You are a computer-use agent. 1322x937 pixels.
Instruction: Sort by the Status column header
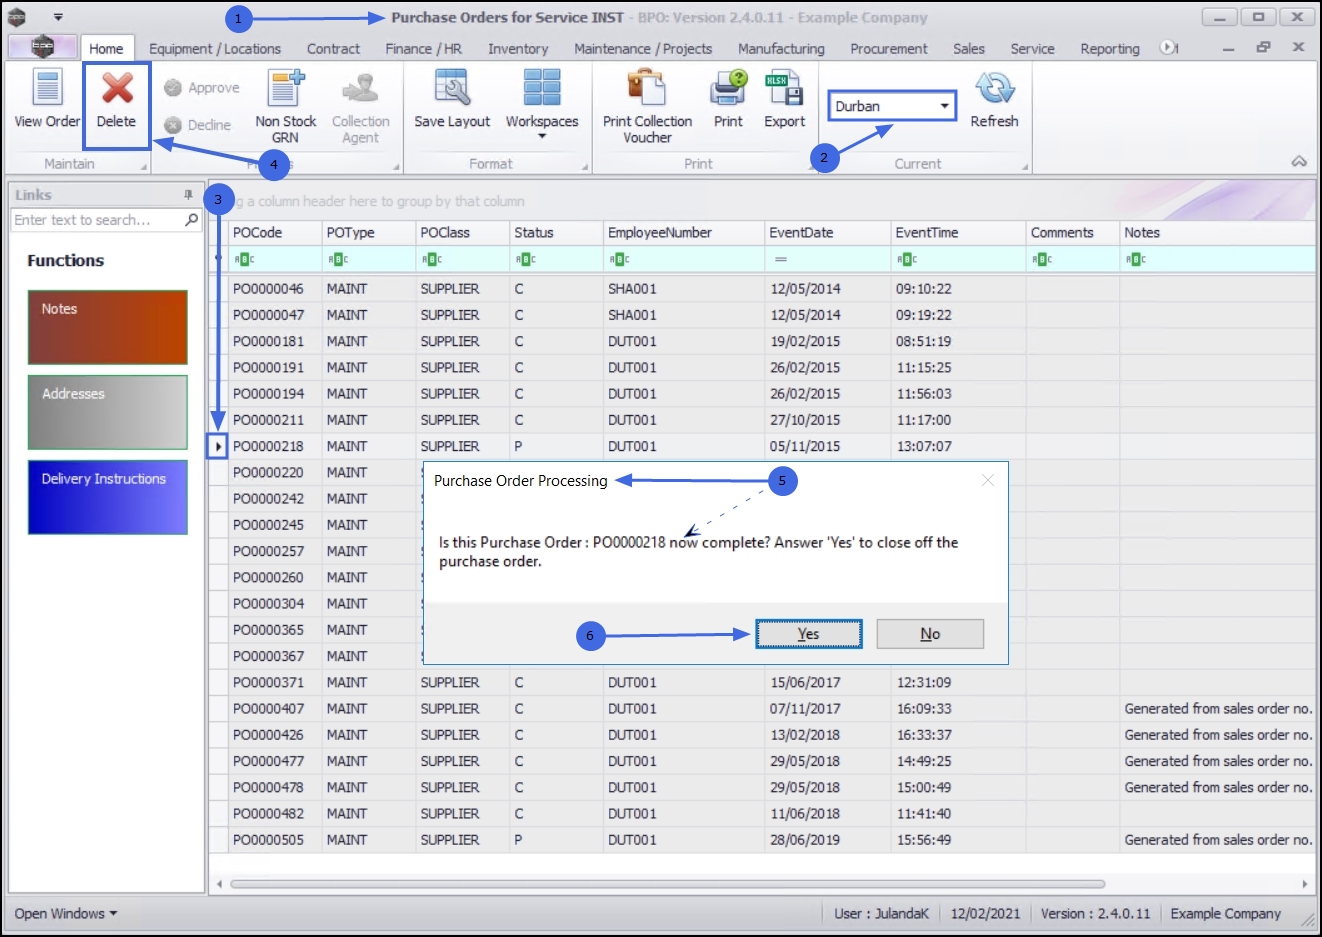[x=557, y=232]
